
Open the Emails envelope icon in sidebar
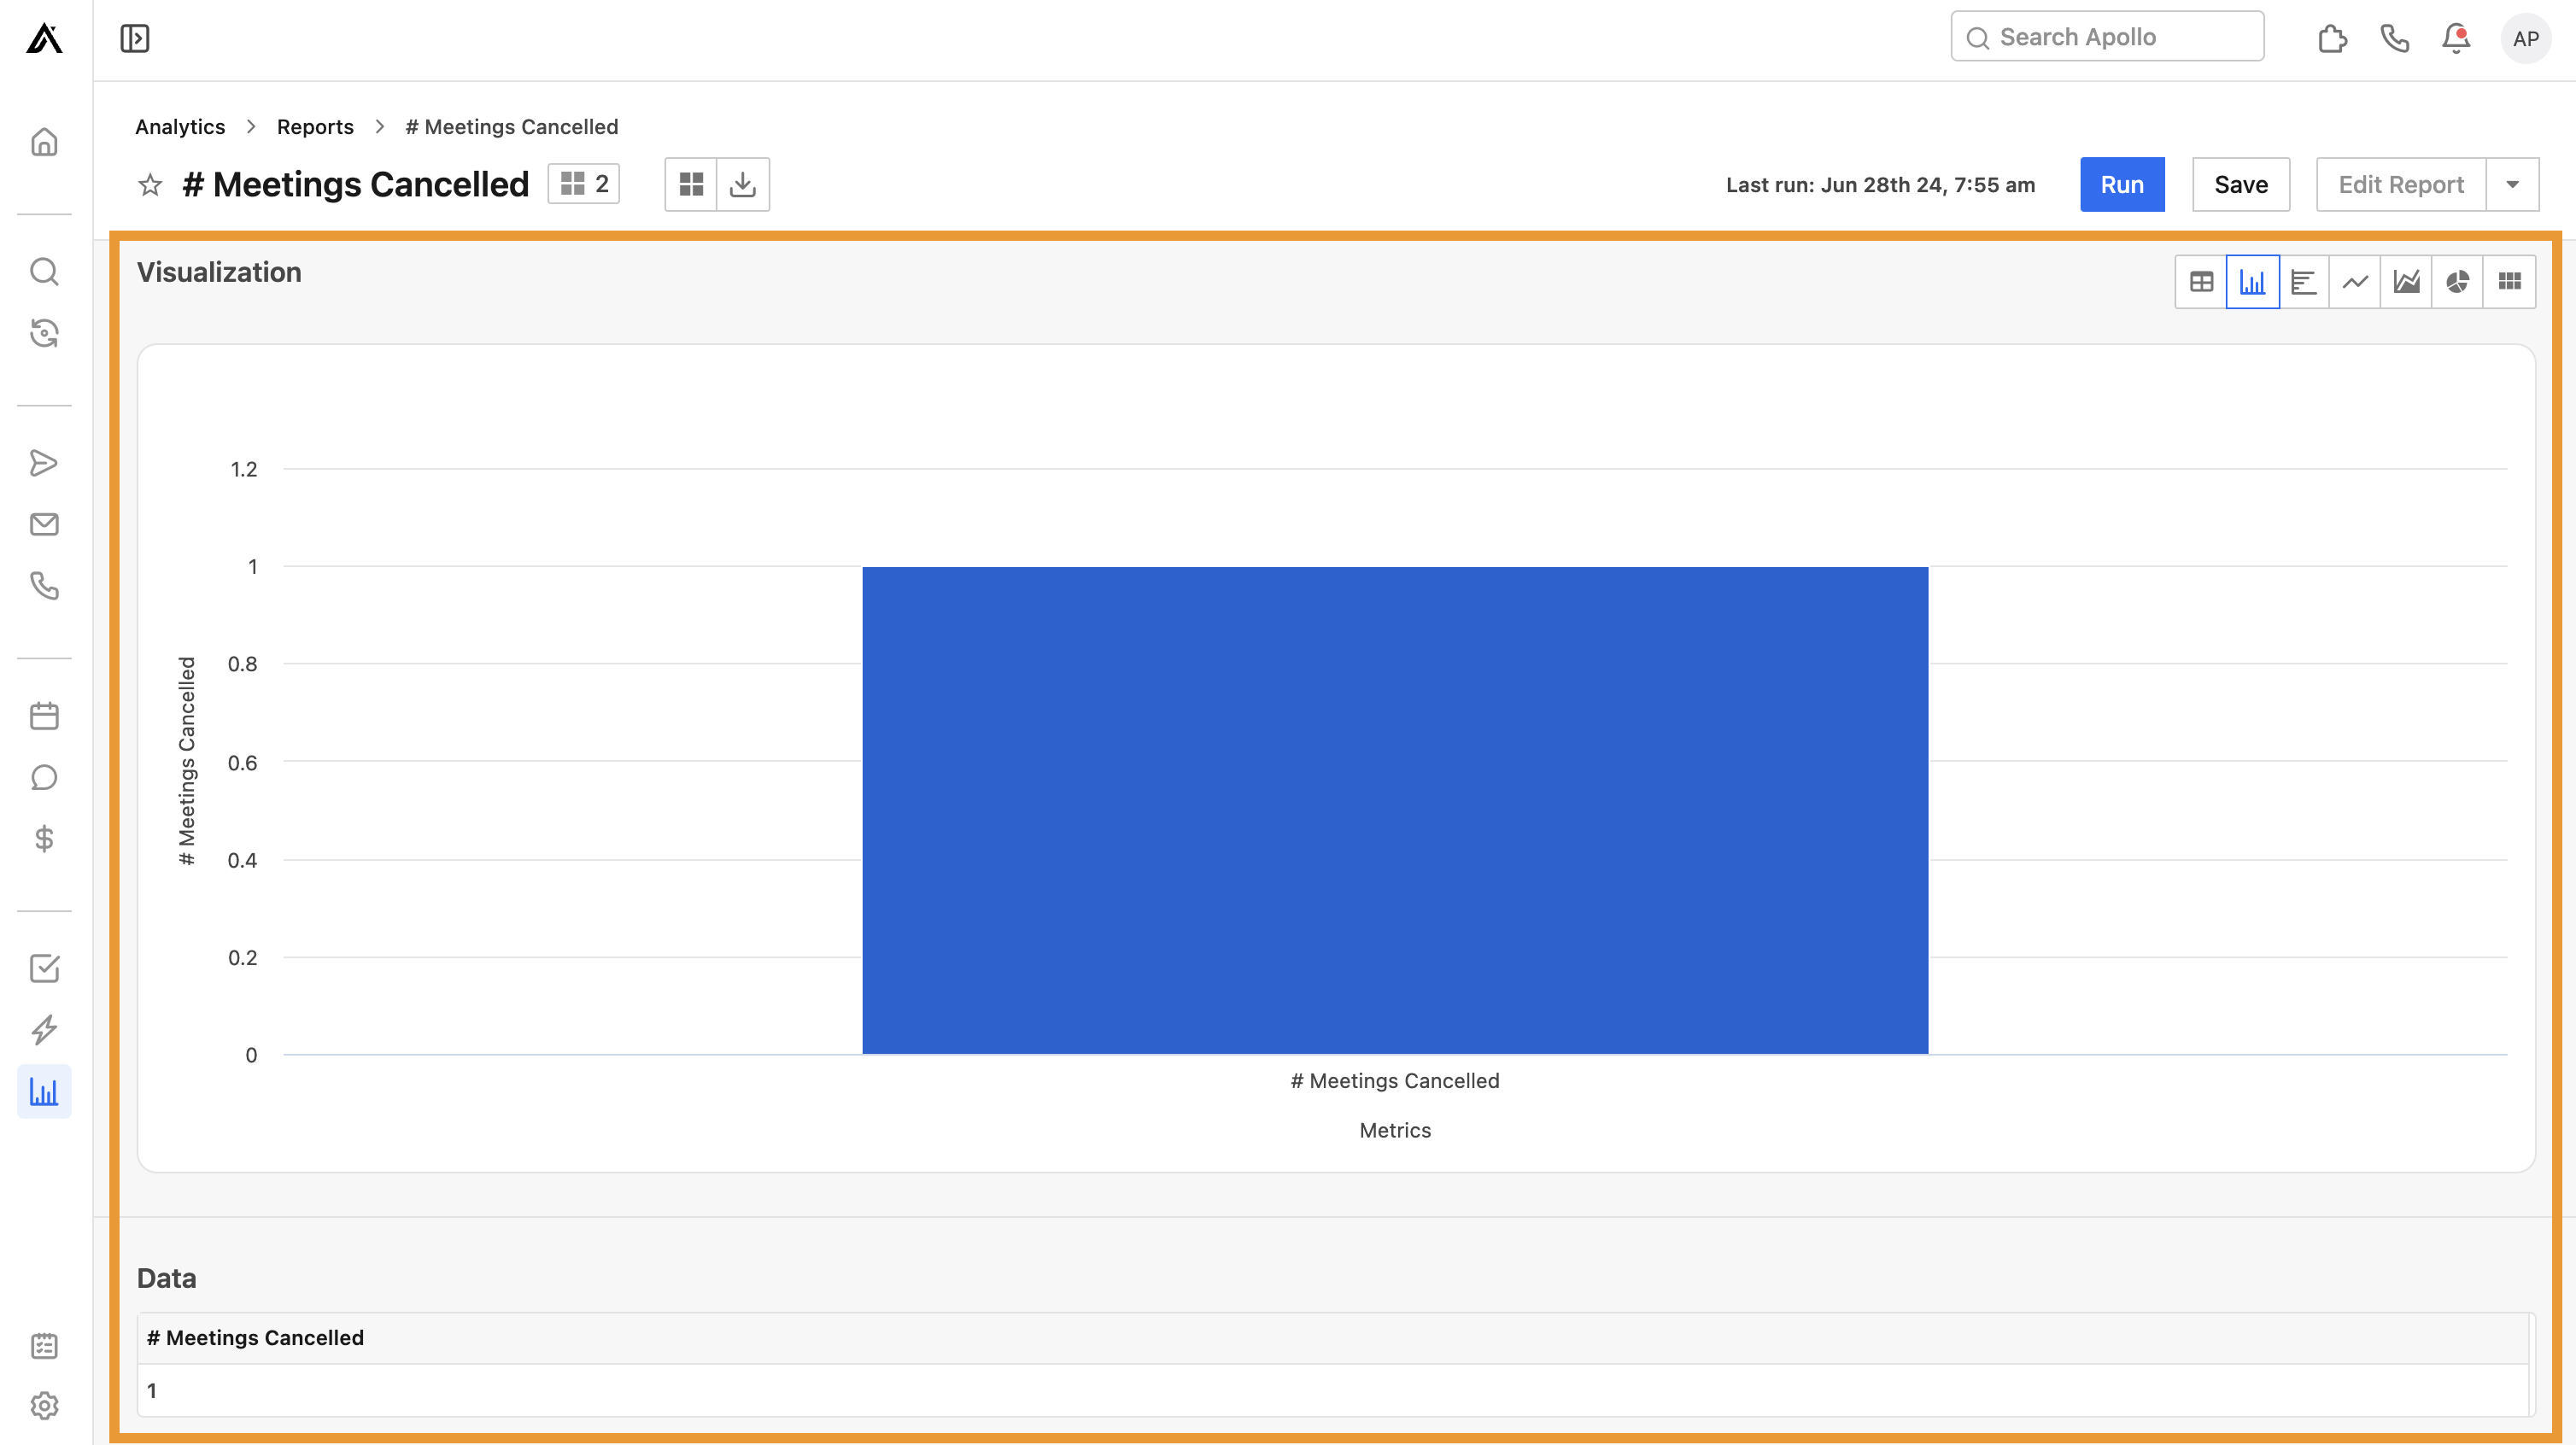tap(44, 524)
